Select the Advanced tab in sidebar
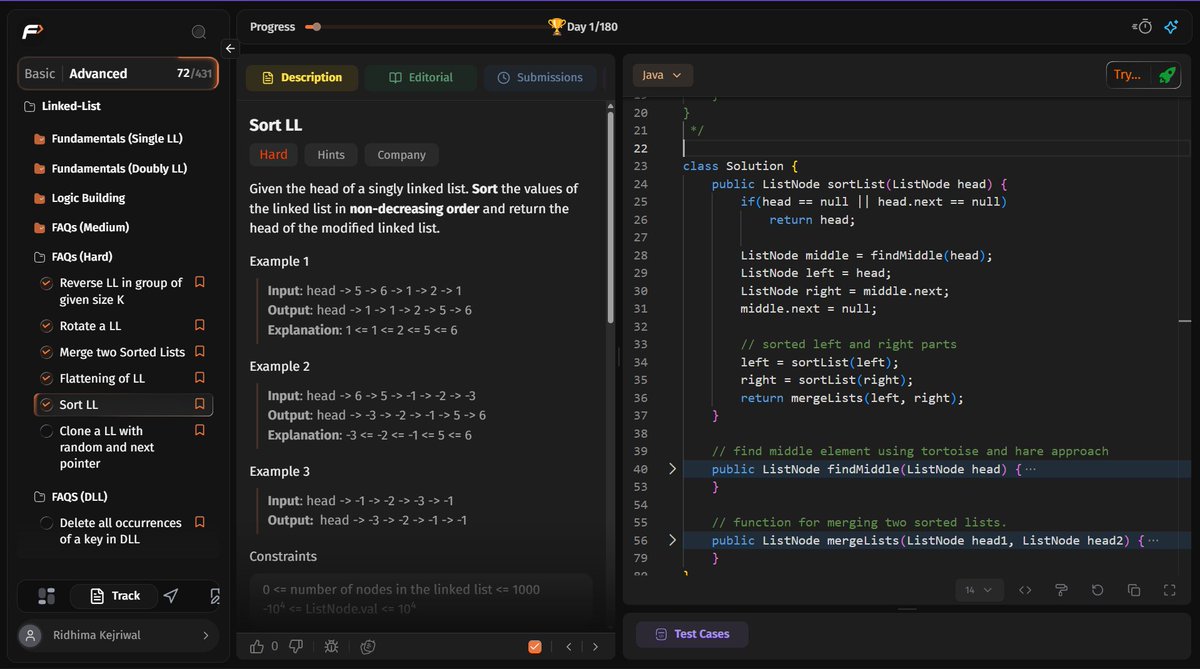Viewport: 1200px width, 669px height. (x=98, y=73)
